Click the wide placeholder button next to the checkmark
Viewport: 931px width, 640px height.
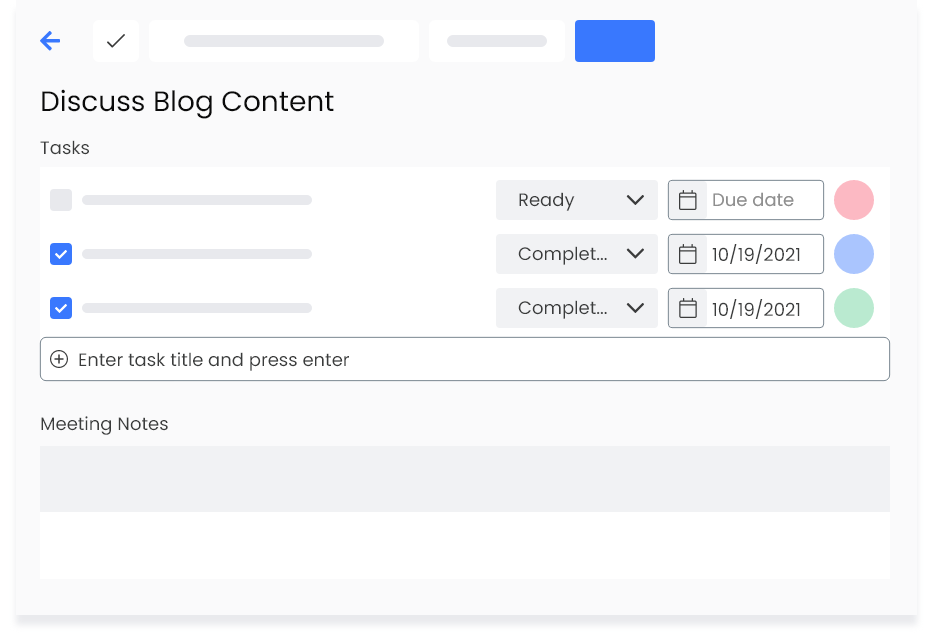coord(284,41)
